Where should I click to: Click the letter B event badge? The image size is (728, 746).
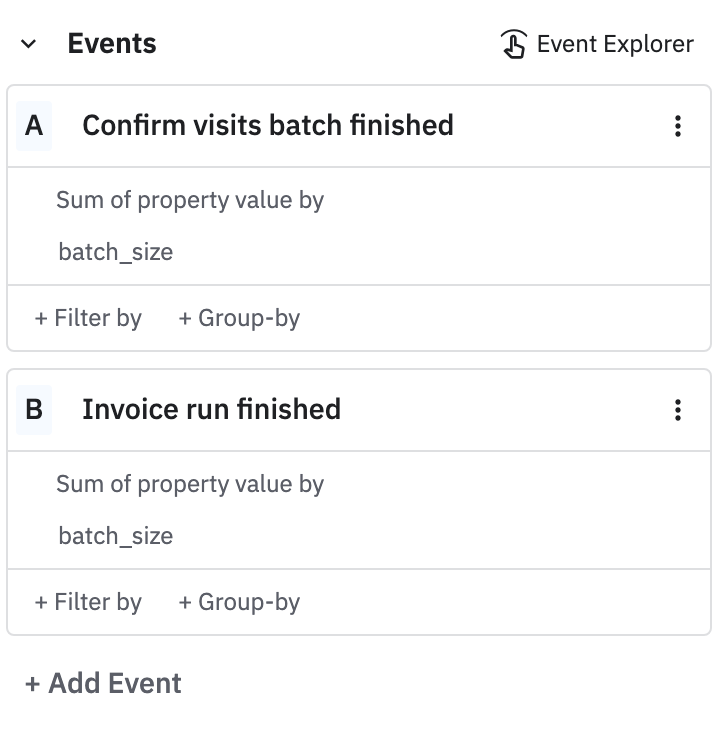tap(34, 410)
